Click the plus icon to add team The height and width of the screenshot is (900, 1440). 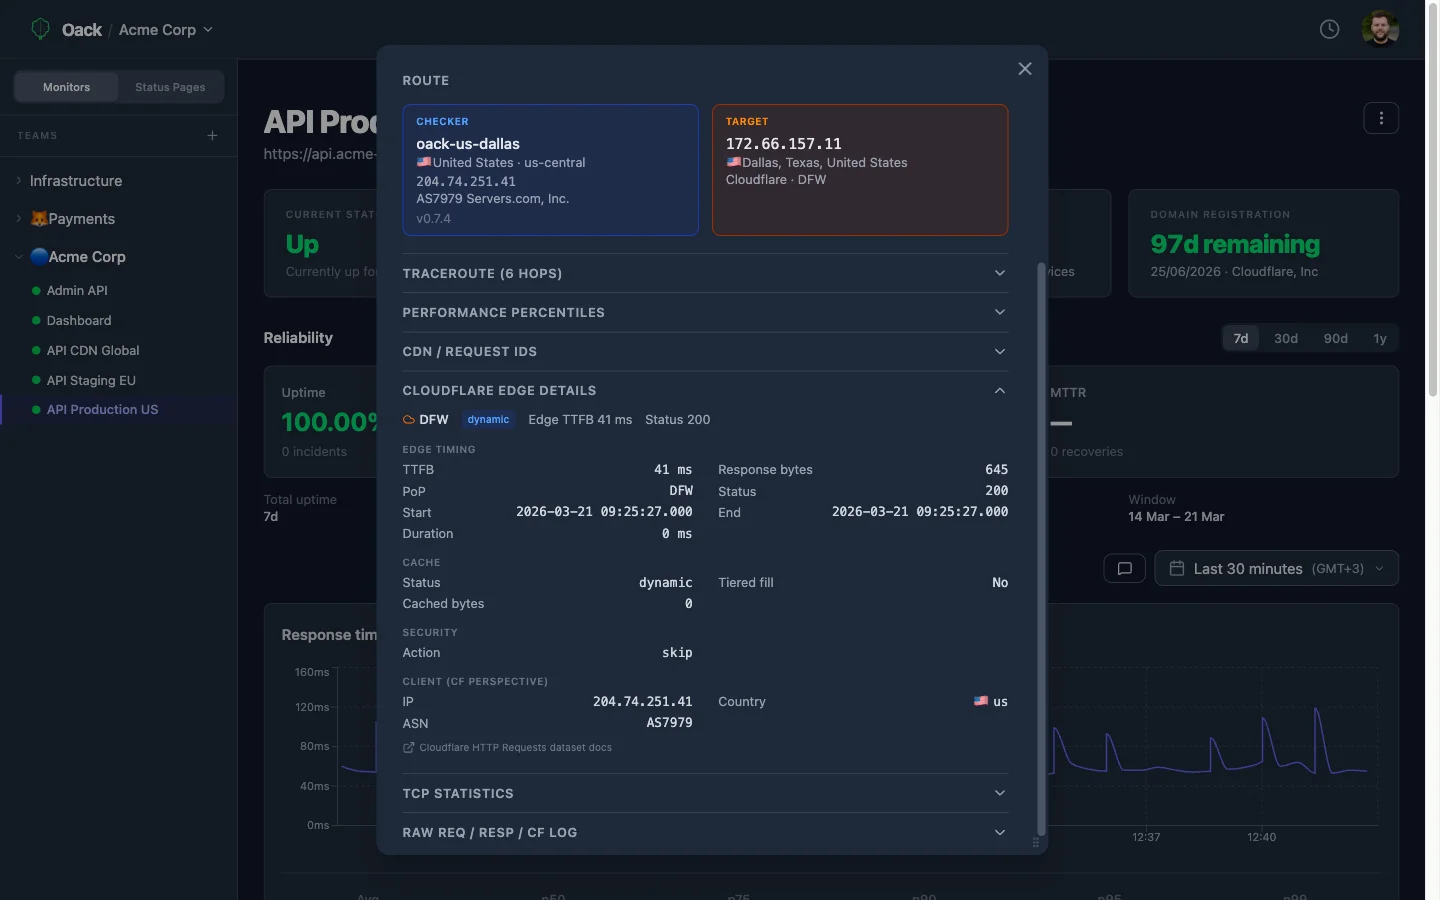tap(212, 135)
